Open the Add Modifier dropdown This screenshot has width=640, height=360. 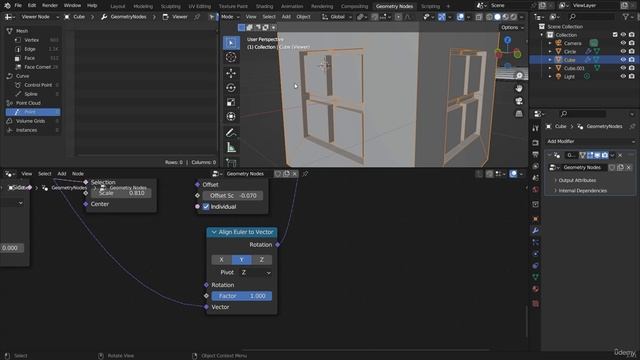pyautogui.click(x=591, y=142)
